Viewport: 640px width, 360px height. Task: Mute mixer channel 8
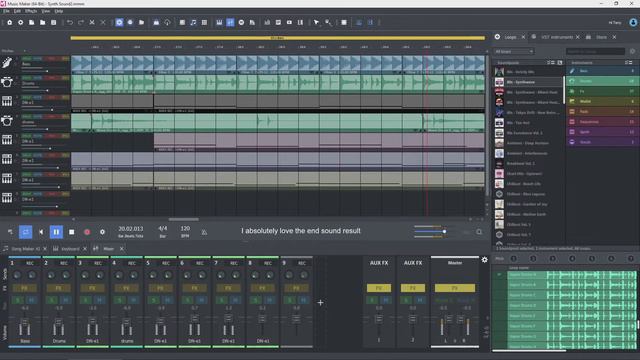pos(269,300)
